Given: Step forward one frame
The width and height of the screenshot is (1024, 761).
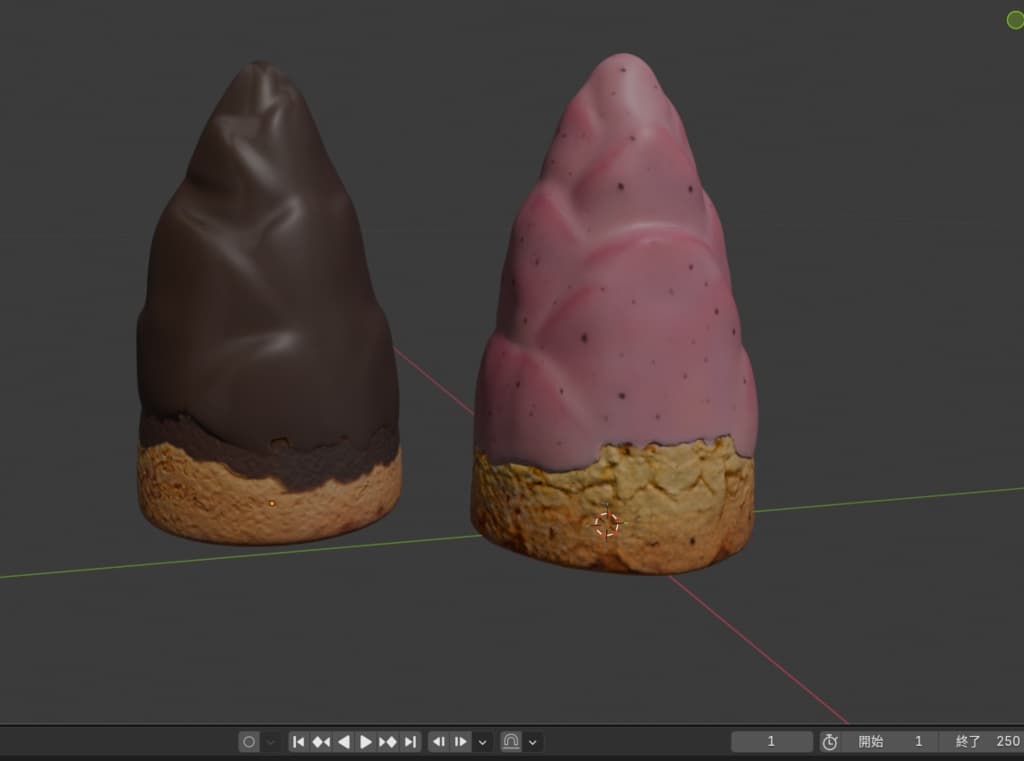Looking at the screenshot, I should click(x=460, y=741).
